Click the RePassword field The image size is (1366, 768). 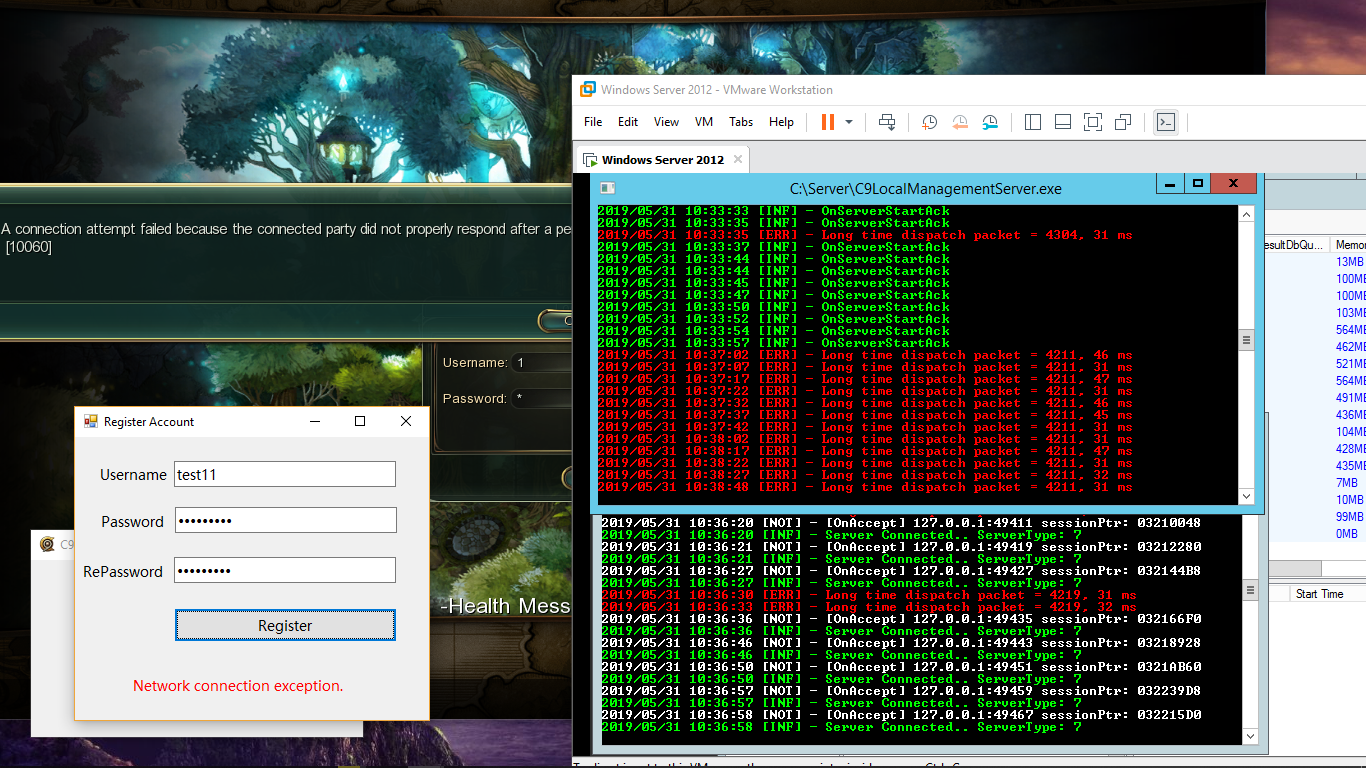pos(285,570)
